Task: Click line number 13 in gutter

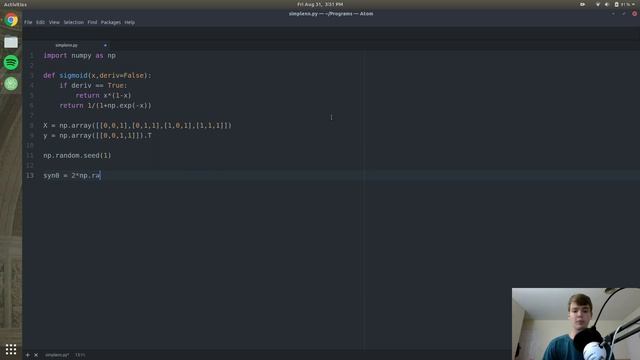Action: [30, 176]
